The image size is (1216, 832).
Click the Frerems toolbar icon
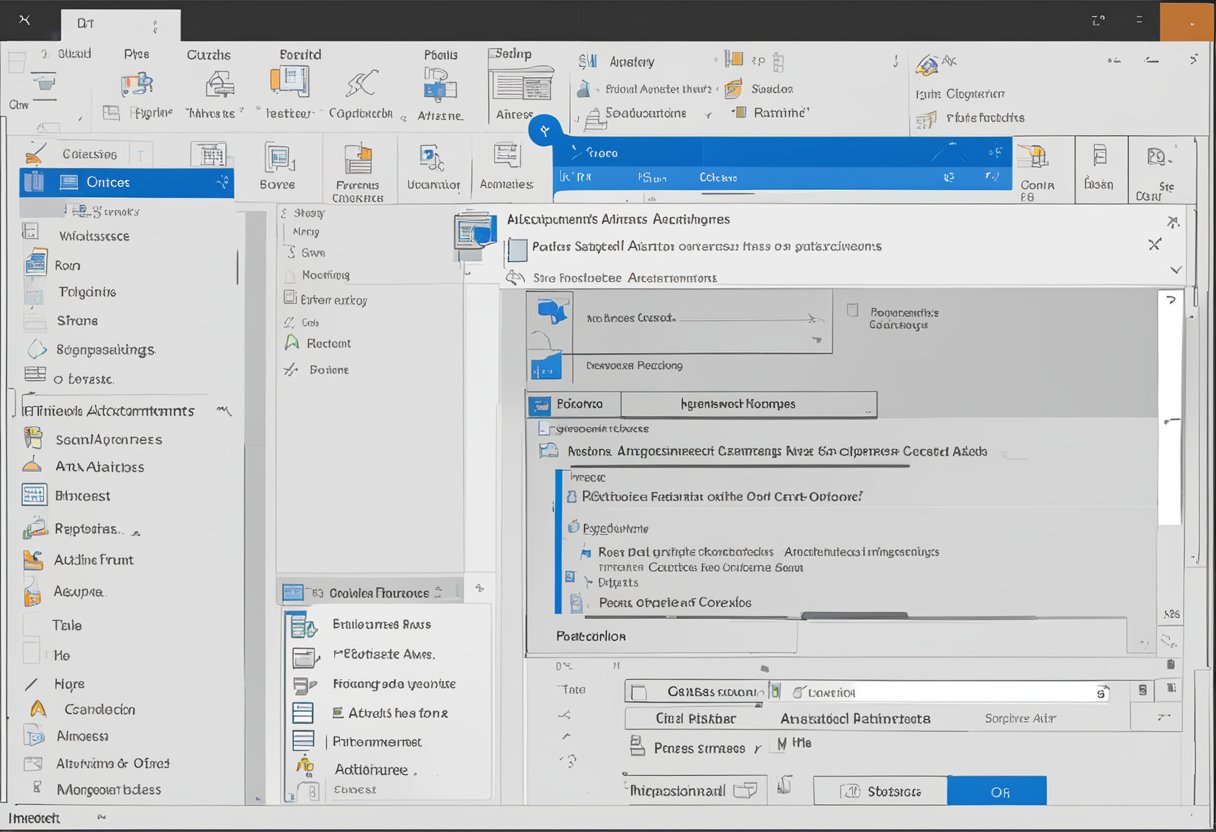pyautogui.click(x=358, y=159)
